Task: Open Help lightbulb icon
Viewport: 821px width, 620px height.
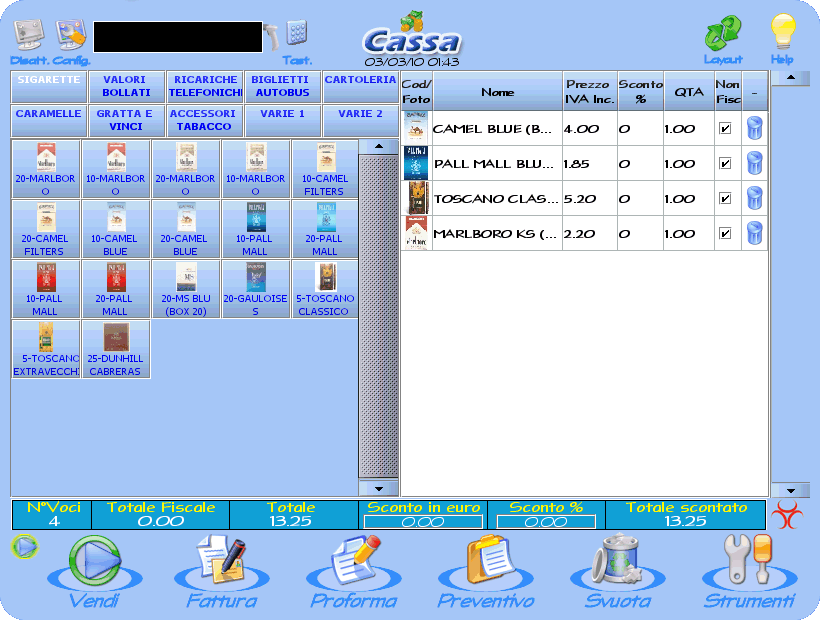Action: pyautogui.click(x=782, y=32)
